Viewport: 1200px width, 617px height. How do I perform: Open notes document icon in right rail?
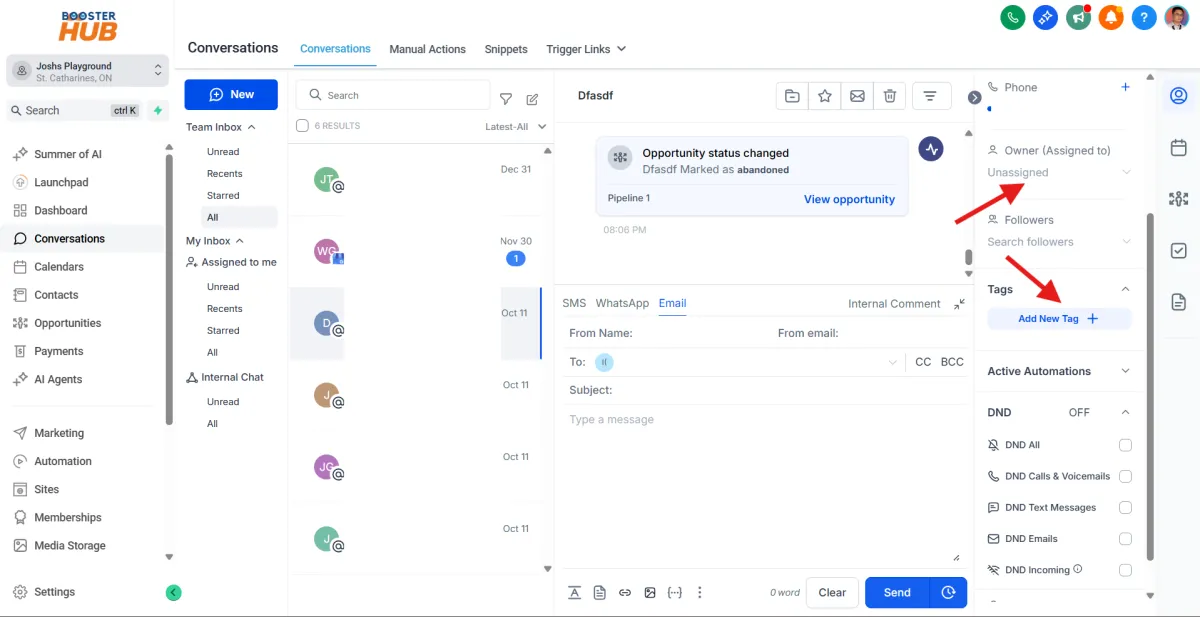point(1179,302)
